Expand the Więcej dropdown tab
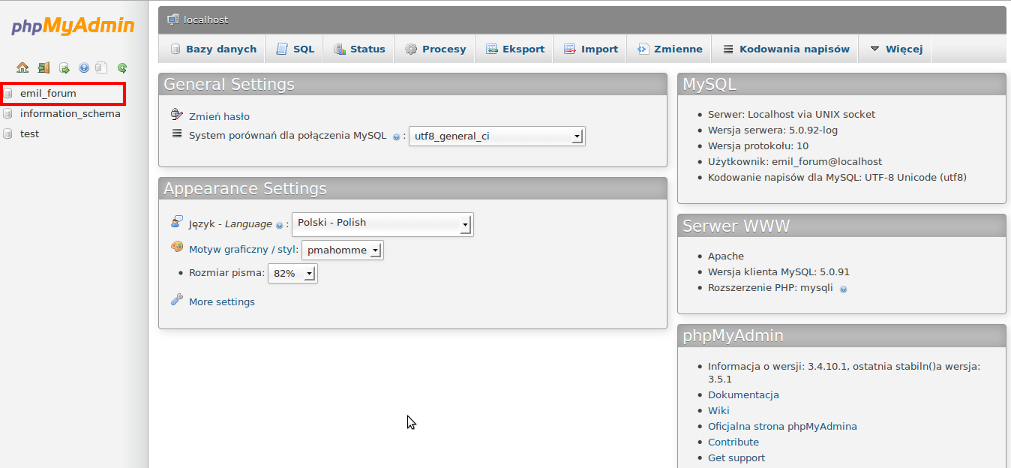1011x468 pixels. [896, 49]
